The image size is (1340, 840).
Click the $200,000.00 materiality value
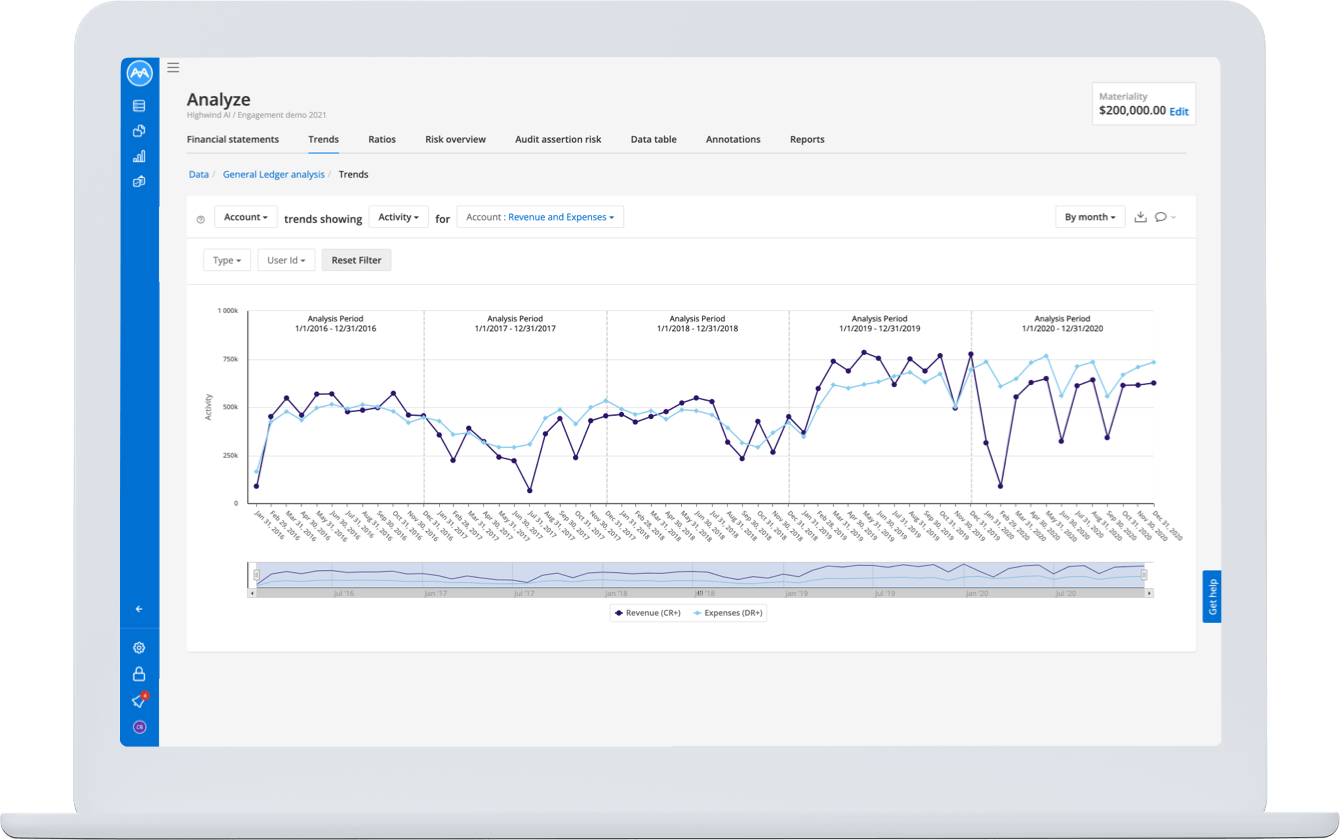[1132, 111]
